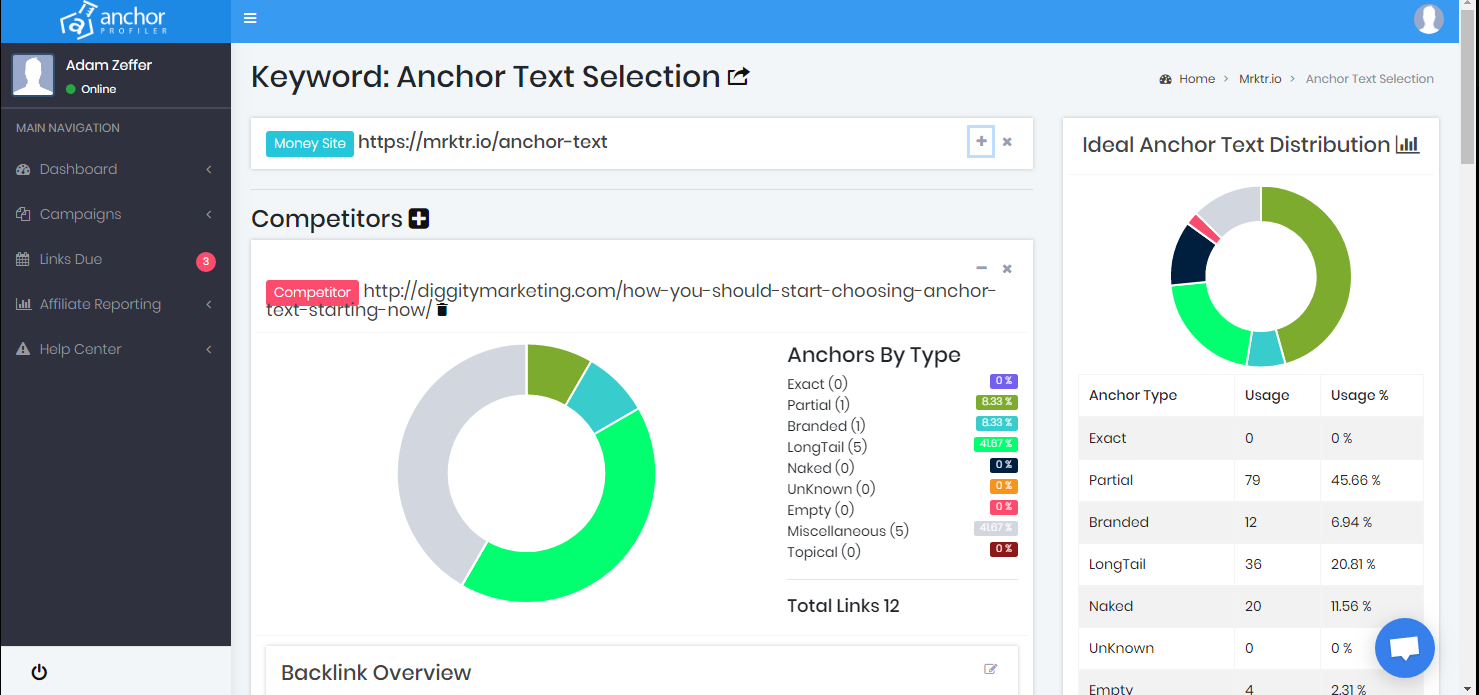Image resolution: width=1479 pixels, height=695 pixels.
Task: Delete the diggitymarketing.com competitor via trash icon
Action: pyautogui.click(x=440, y=311)
